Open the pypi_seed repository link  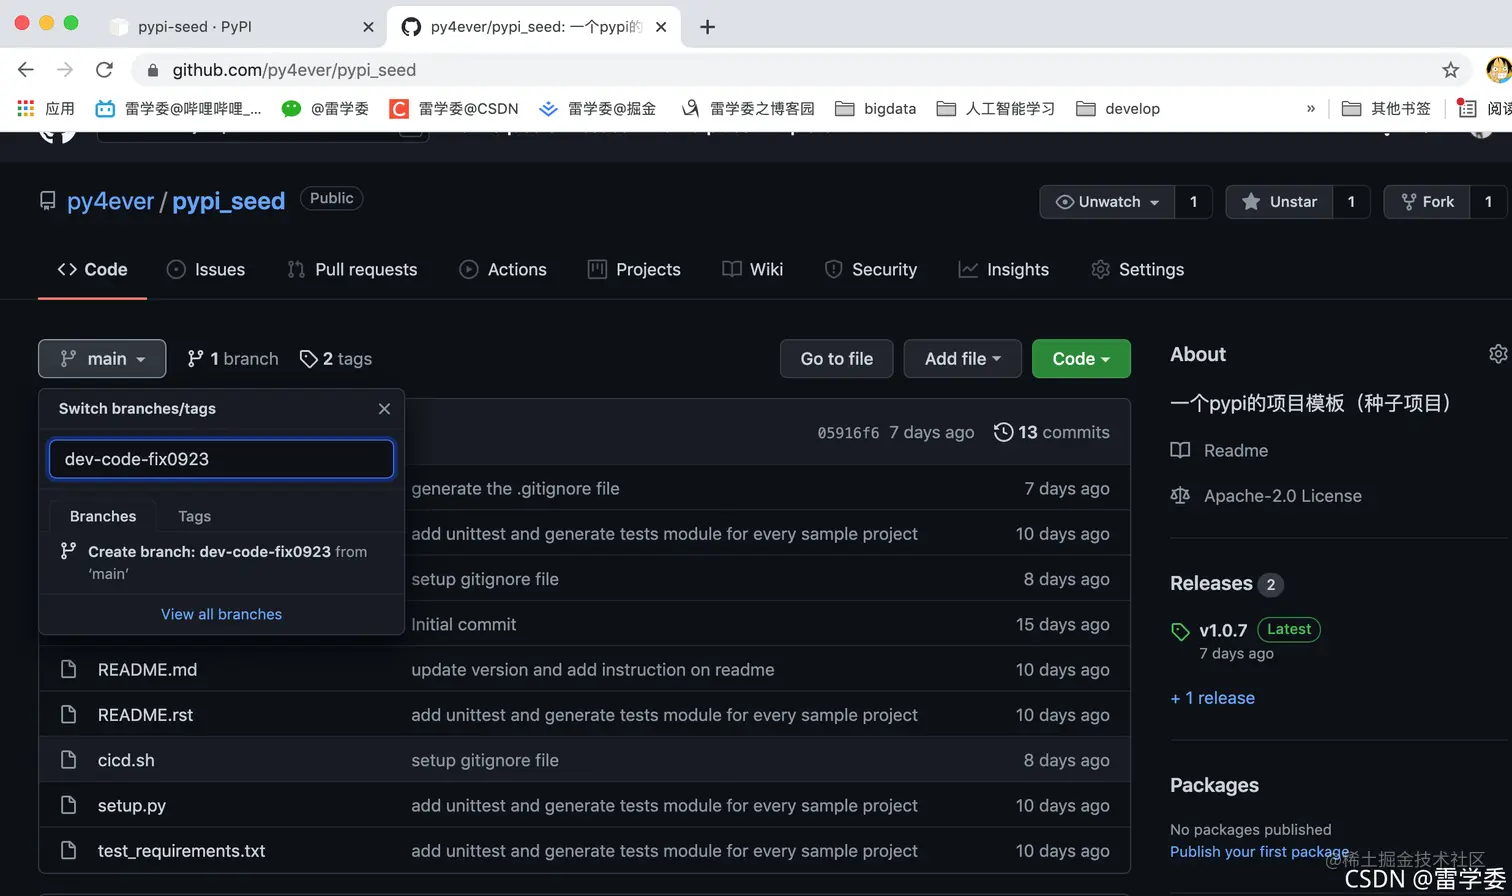[229, 201]
